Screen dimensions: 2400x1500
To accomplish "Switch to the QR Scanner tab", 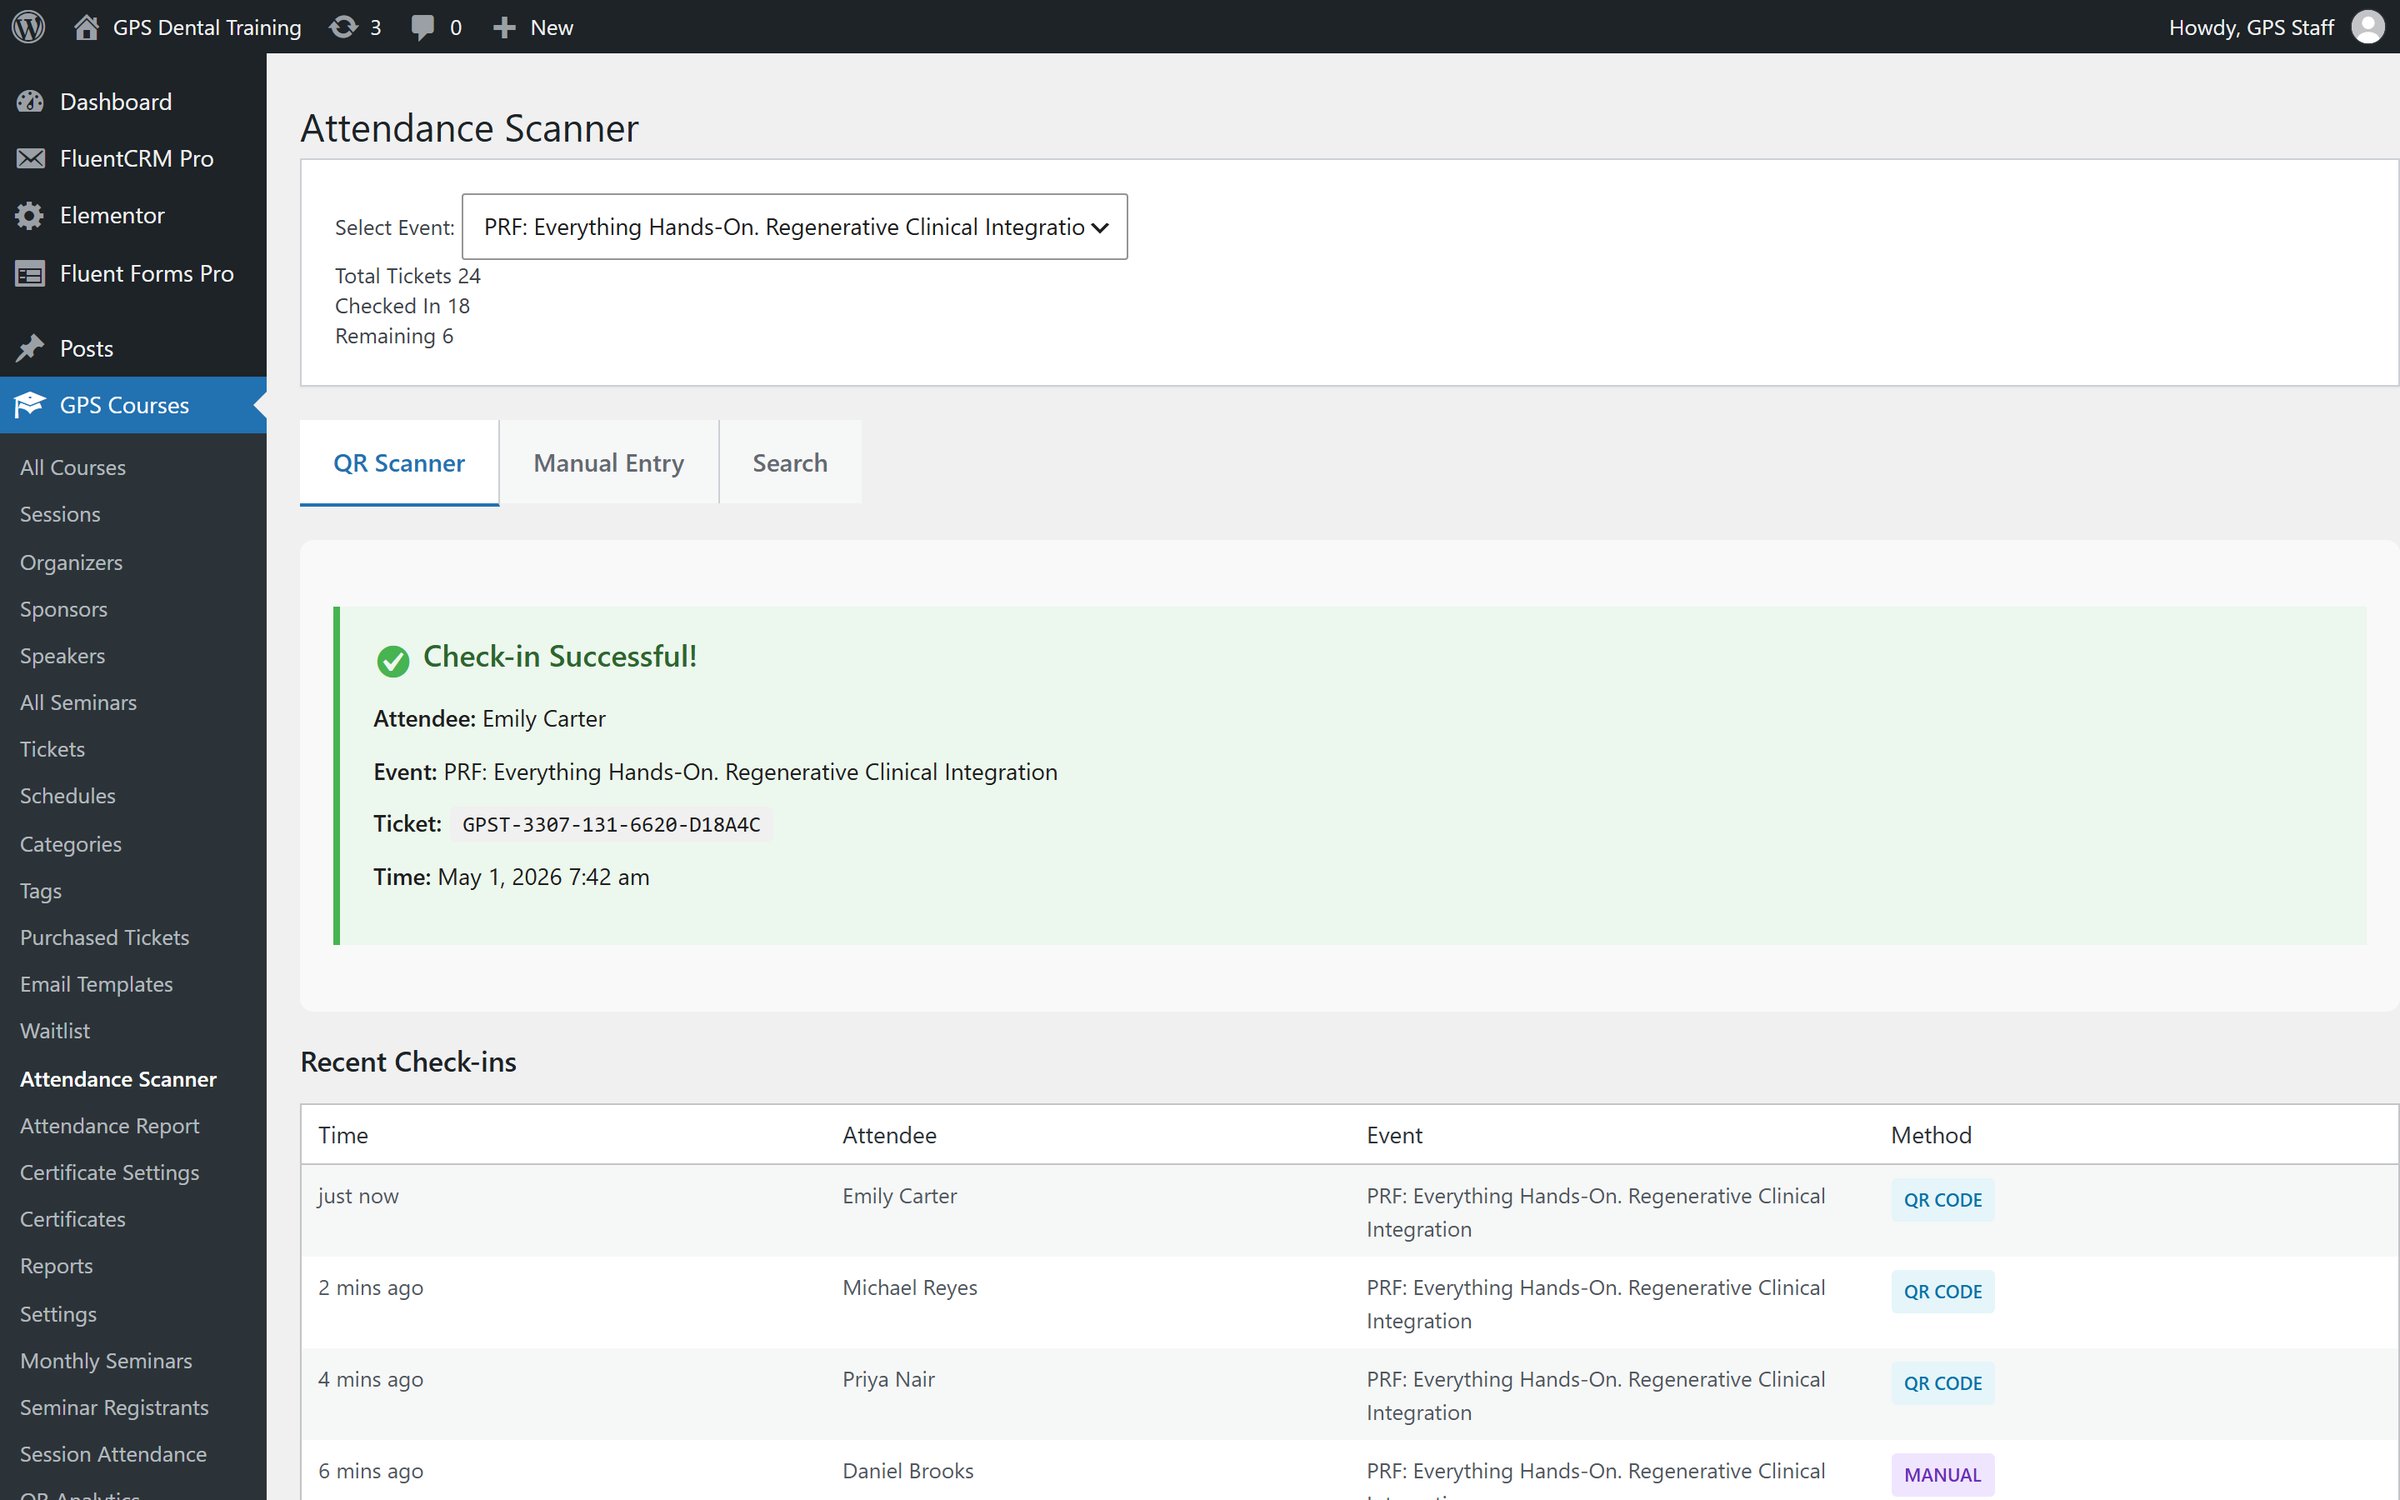I will (x=399, y=463).
